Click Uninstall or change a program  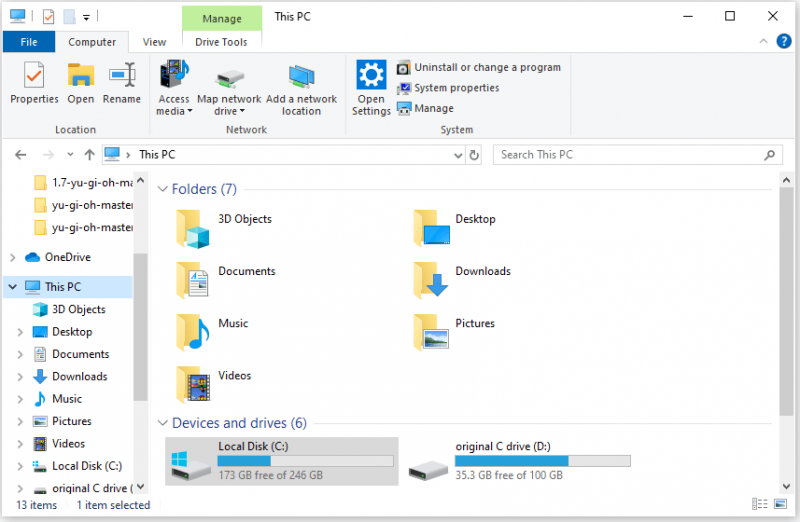click(x=479, y=67)
